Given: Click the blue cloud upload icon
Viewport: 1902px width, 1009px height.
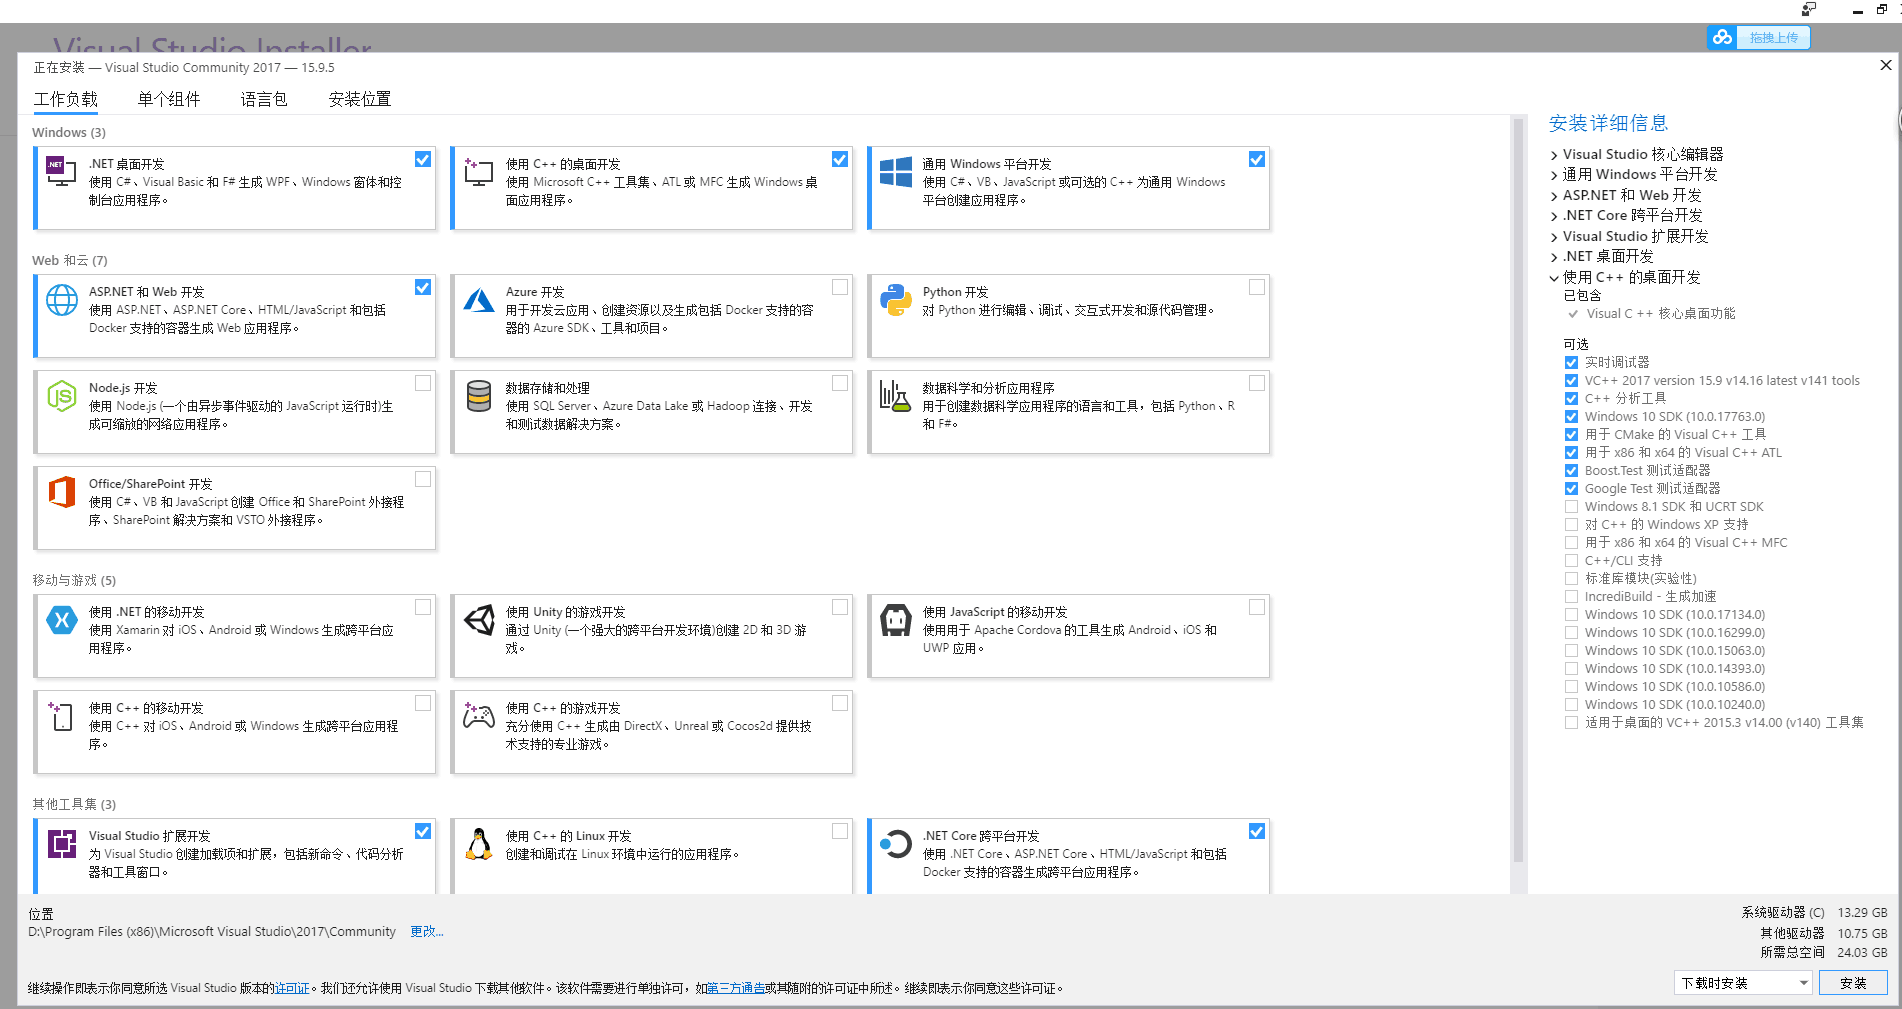Looking at the screenshot, I should (x=1722, y=37).
